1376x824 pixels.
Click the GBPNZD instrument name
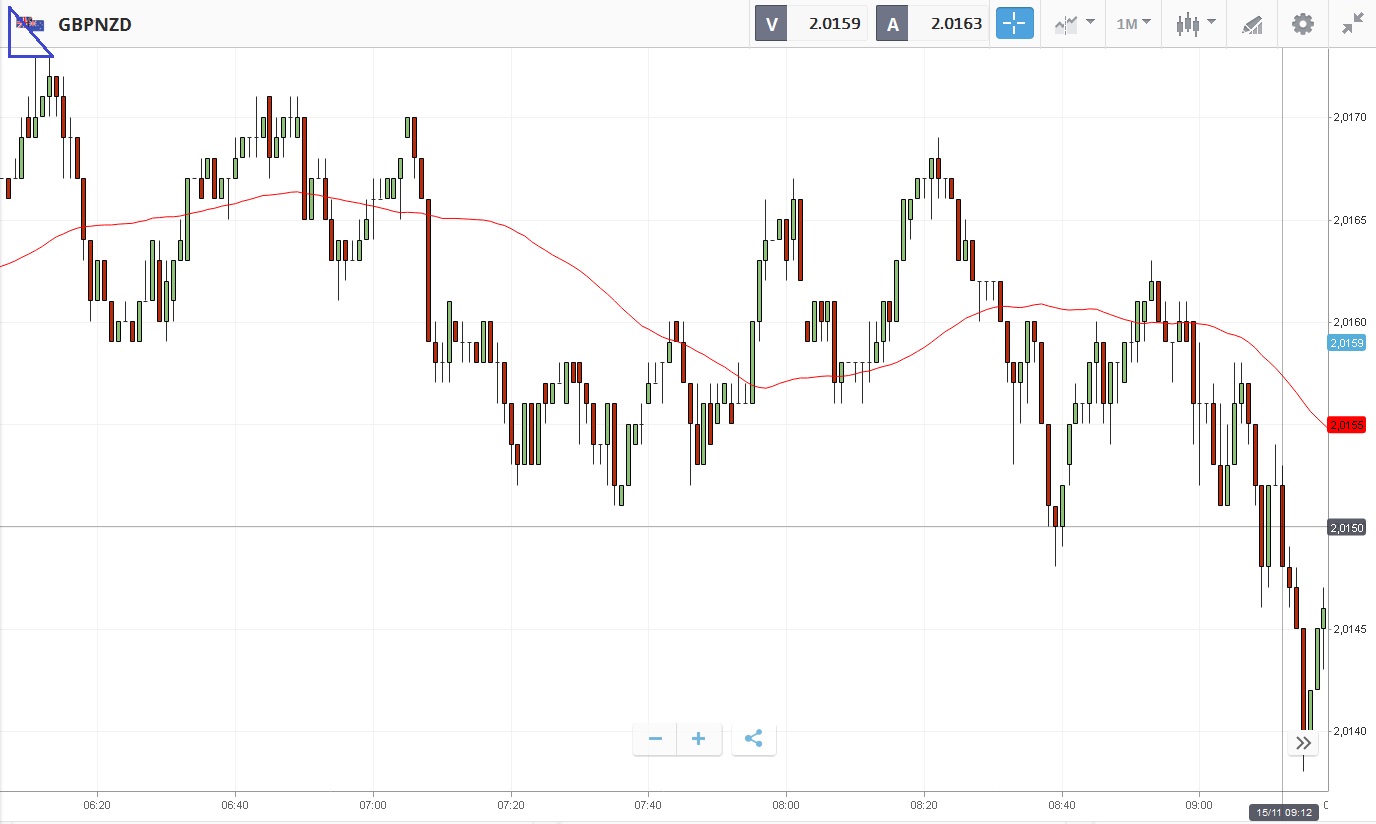95,24
